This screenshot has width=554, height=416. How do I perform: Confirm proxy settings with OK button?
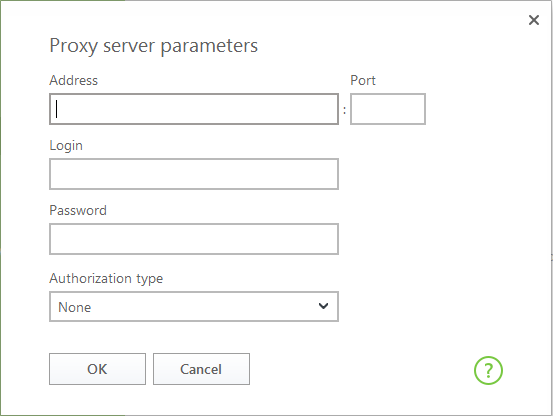click(97, 369)
